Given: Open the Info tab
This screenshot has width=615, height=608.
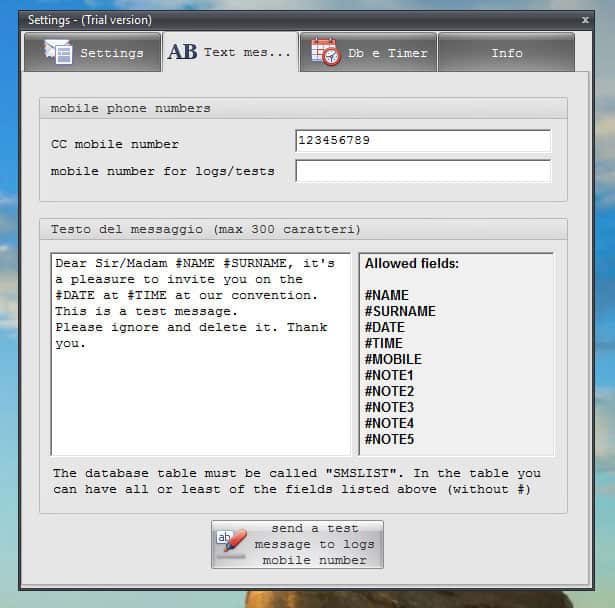Looking at the screenshot, I should (506, 53).
